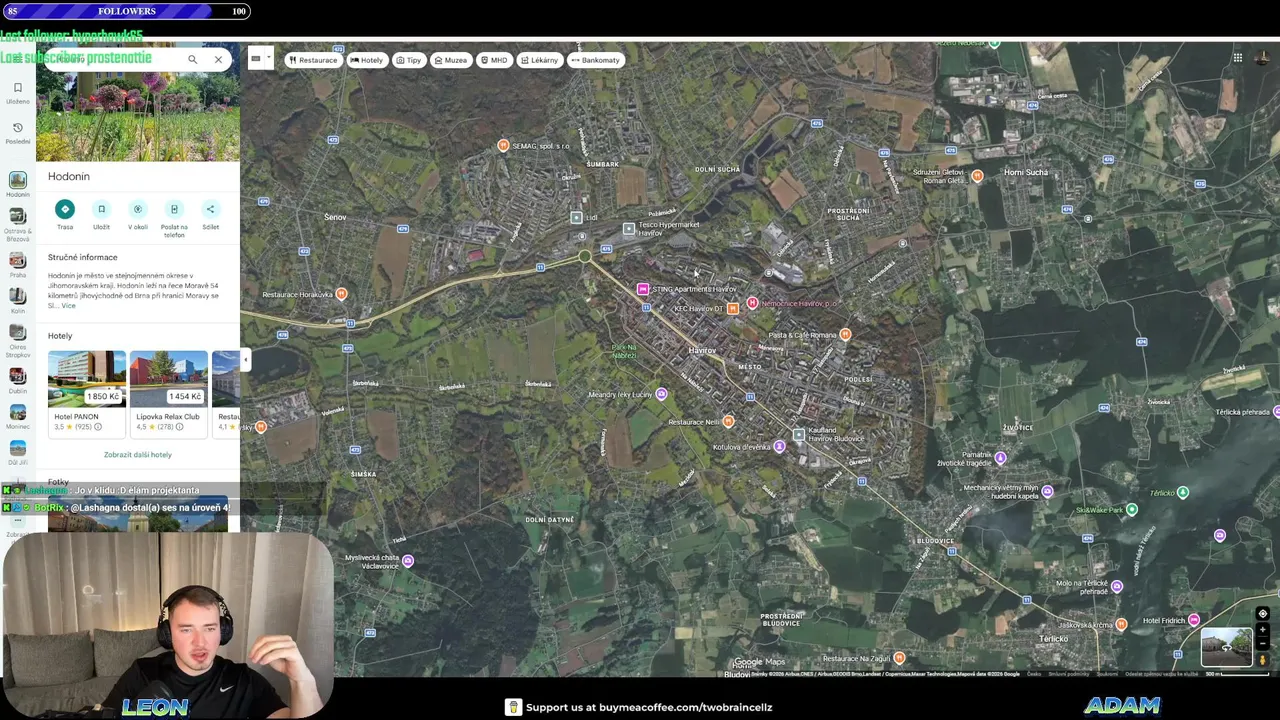
Task: Pick up the Street View pegman
Action: pyautogui.click(x=1262, y=659)
